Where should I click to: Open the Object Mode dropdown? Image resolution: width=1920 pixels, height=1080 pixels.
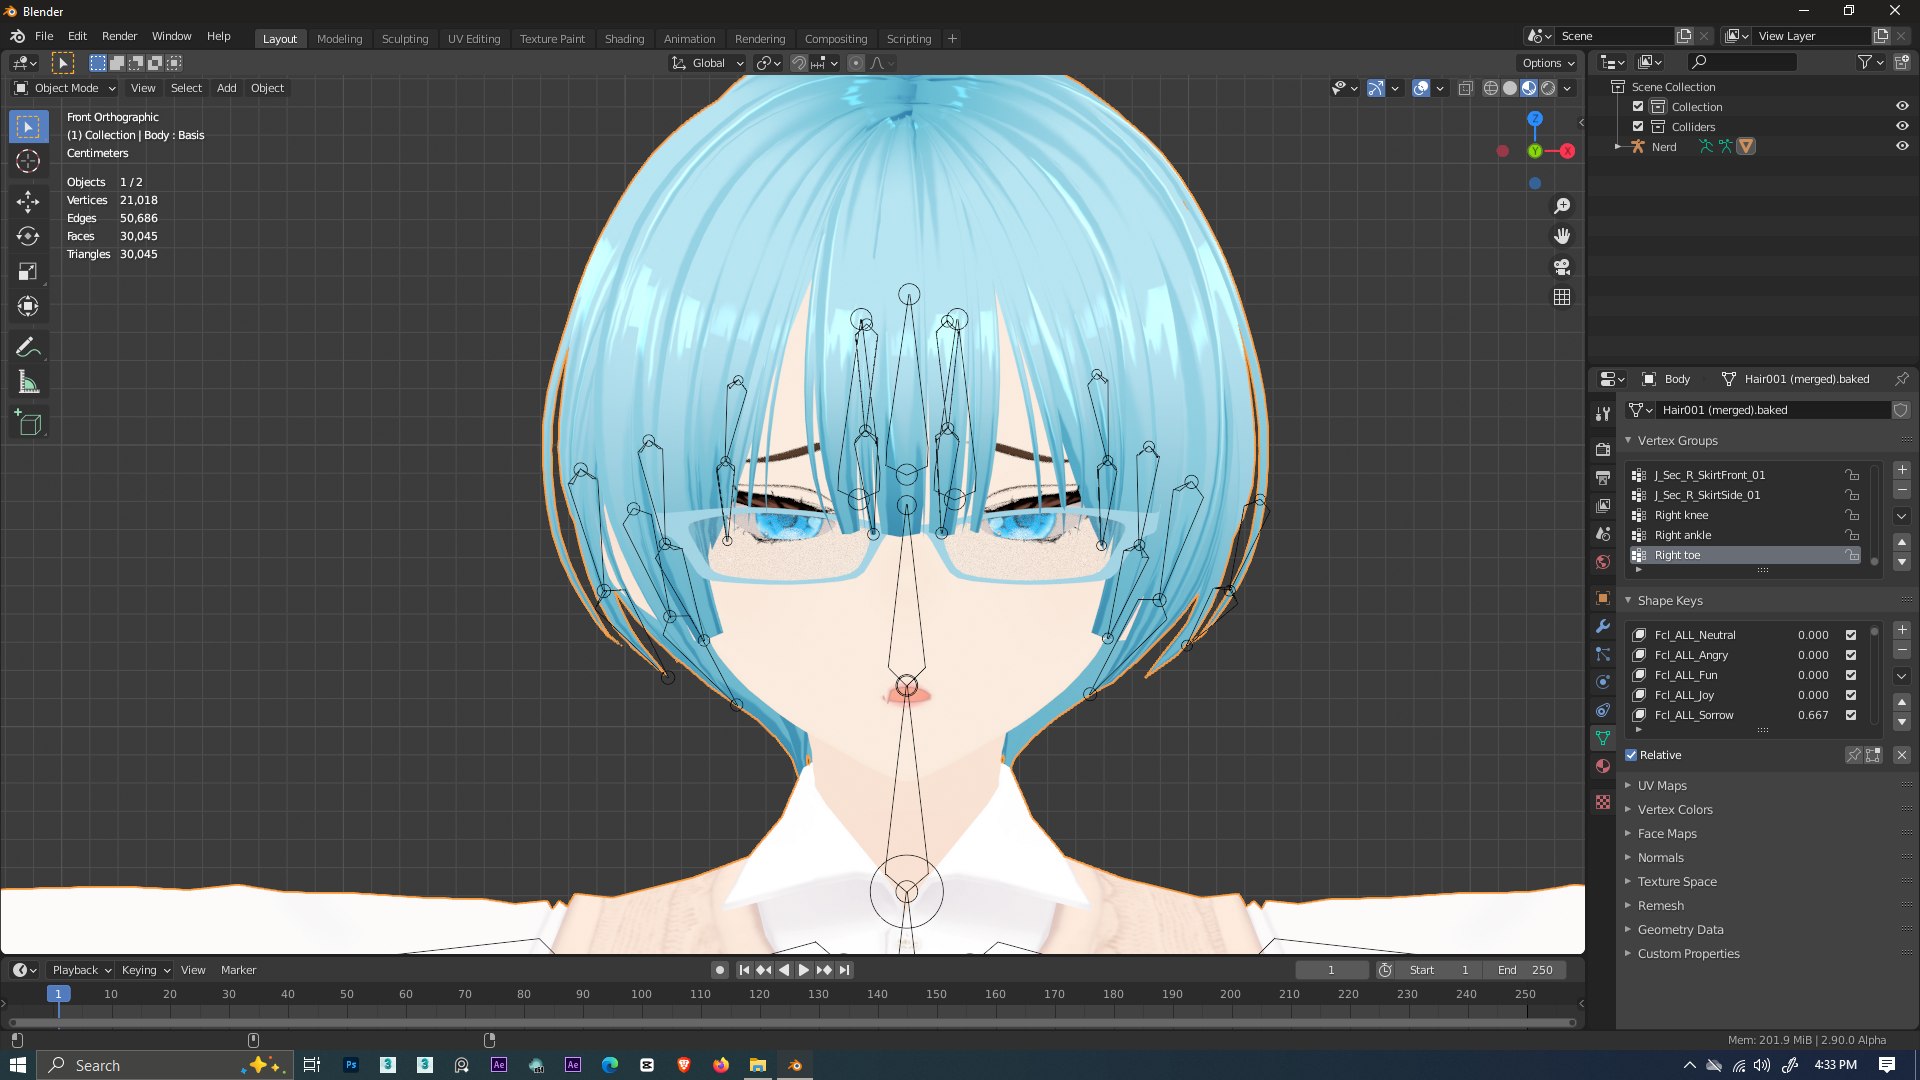65,88
